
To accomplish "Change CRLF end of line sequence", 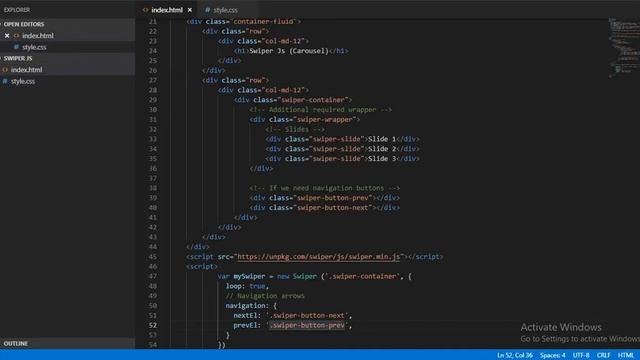I will (603, 355).
